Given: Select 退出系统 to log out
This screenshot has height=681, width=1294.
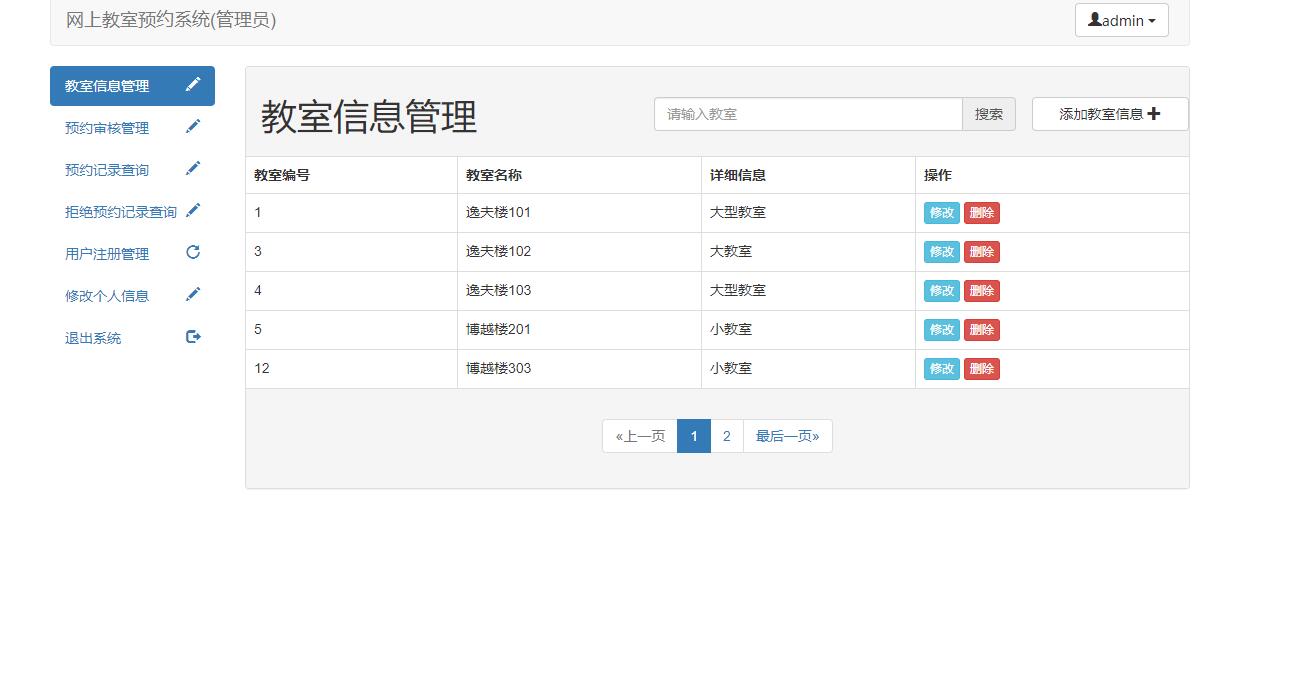Looking at the screenshot, I should click(92, 337).
